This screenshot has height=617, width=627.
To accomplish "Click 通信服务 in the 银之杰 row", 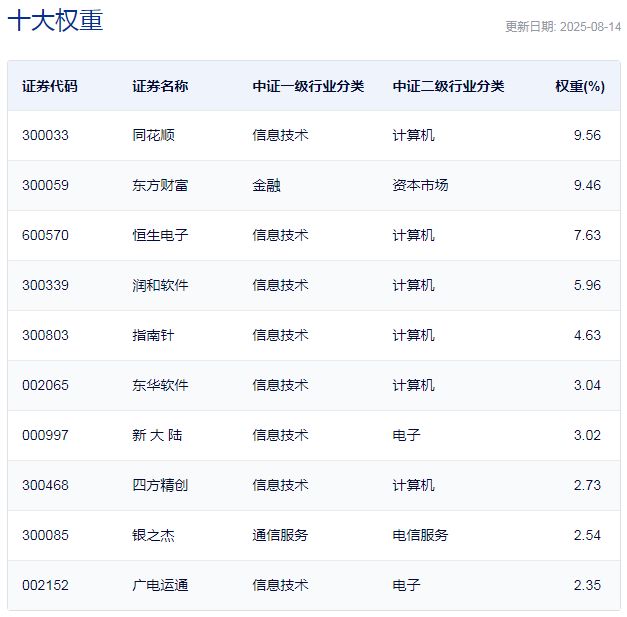I will tap(280, 535).
